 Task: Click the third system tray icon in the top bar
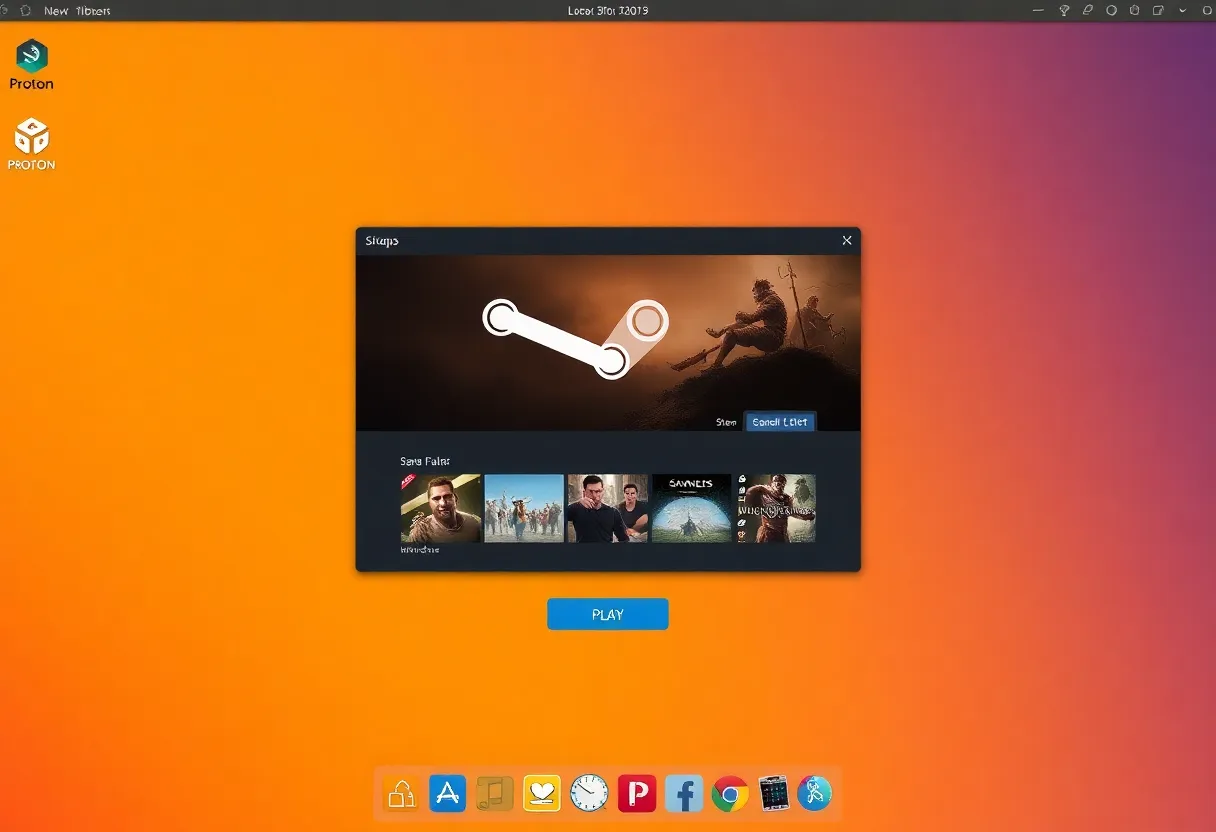pyautogui.click(x=1088, y=11)
